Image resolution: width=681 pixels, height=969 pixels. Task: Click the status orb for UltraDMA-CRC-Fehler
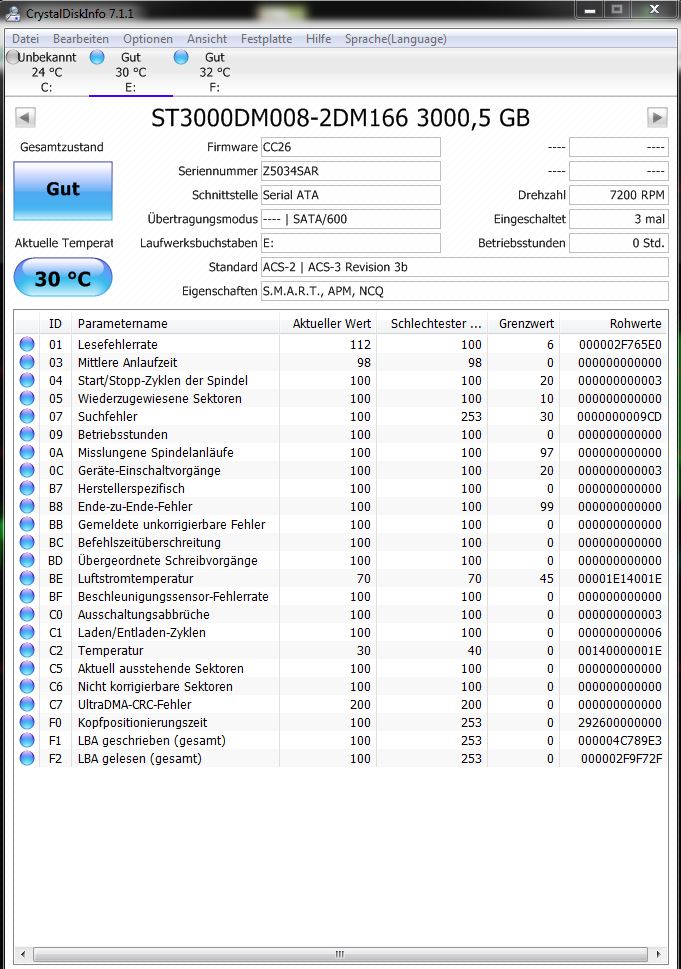pos(27,704)
